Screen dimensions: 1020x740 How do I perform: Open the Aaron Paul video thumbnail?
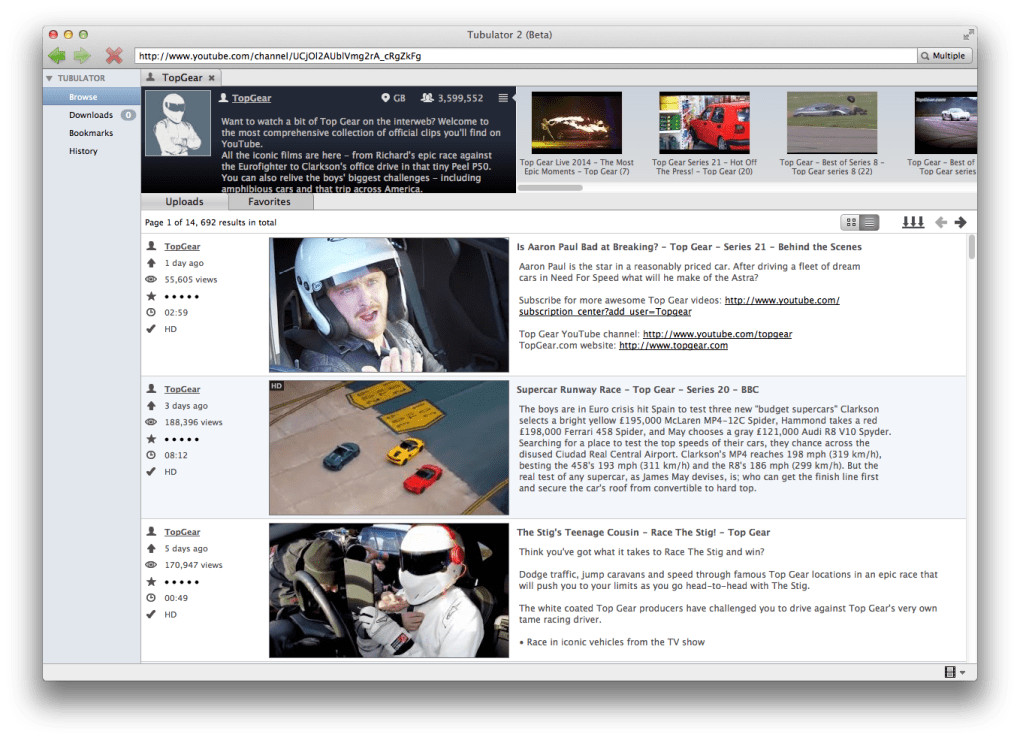tap(389, 305)
